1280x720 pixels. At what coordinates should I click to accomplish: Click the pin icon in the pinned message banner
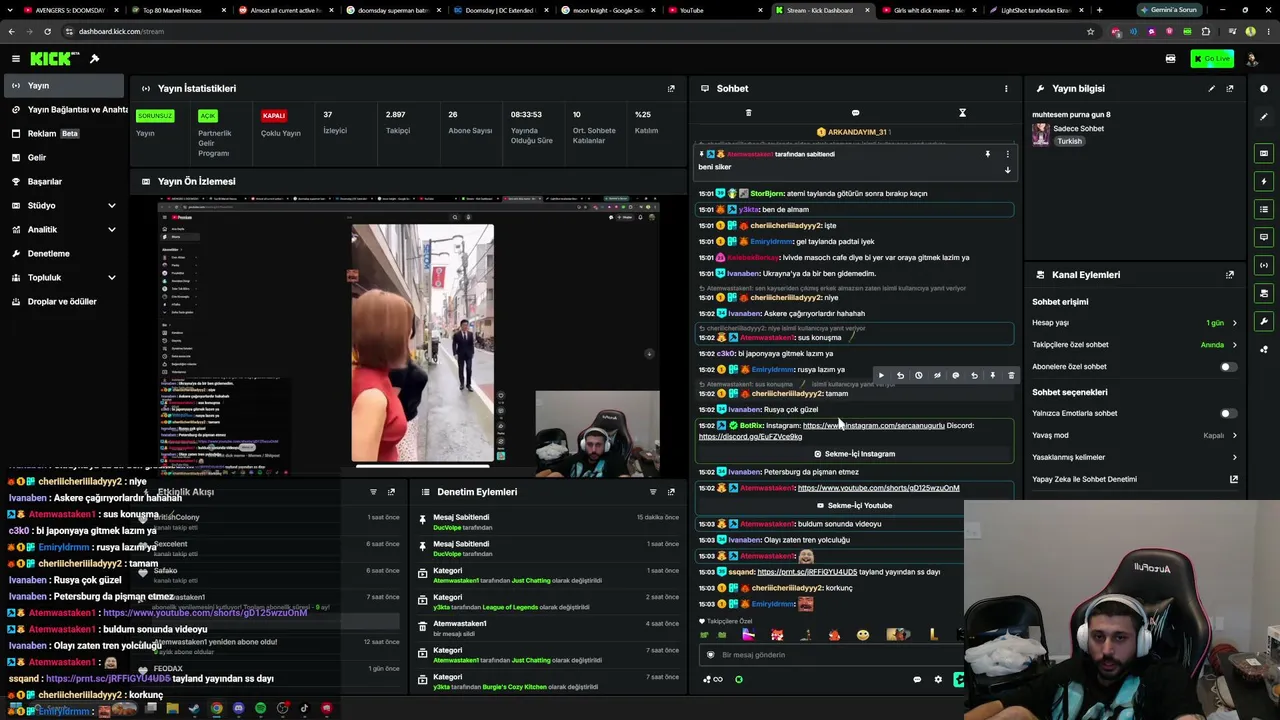click(x=987, y=154)
